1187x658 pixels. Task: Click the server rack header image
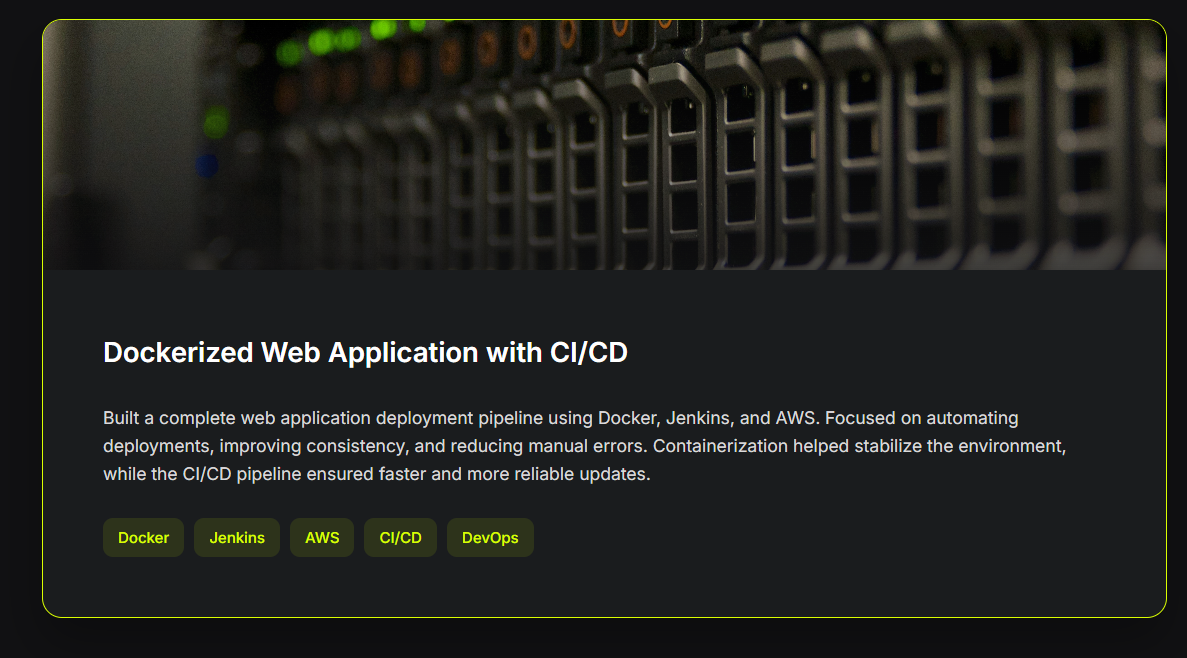[x=604, y=145]
